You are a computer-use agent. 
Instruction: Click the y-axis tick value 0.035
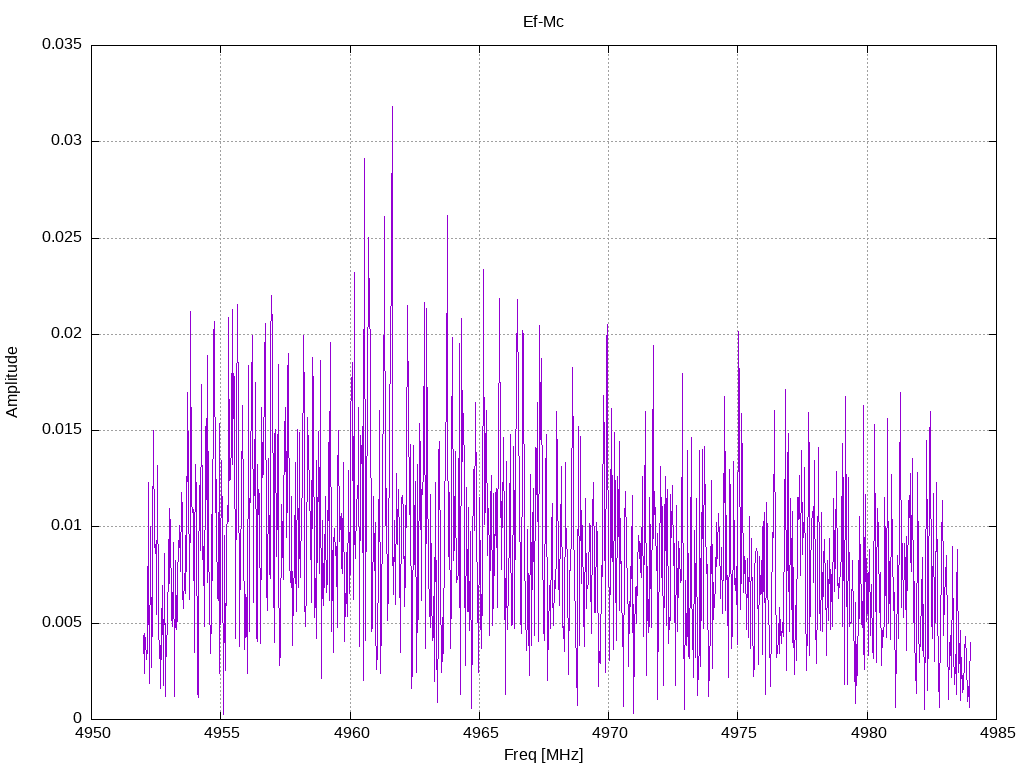(x=62, y=44)
